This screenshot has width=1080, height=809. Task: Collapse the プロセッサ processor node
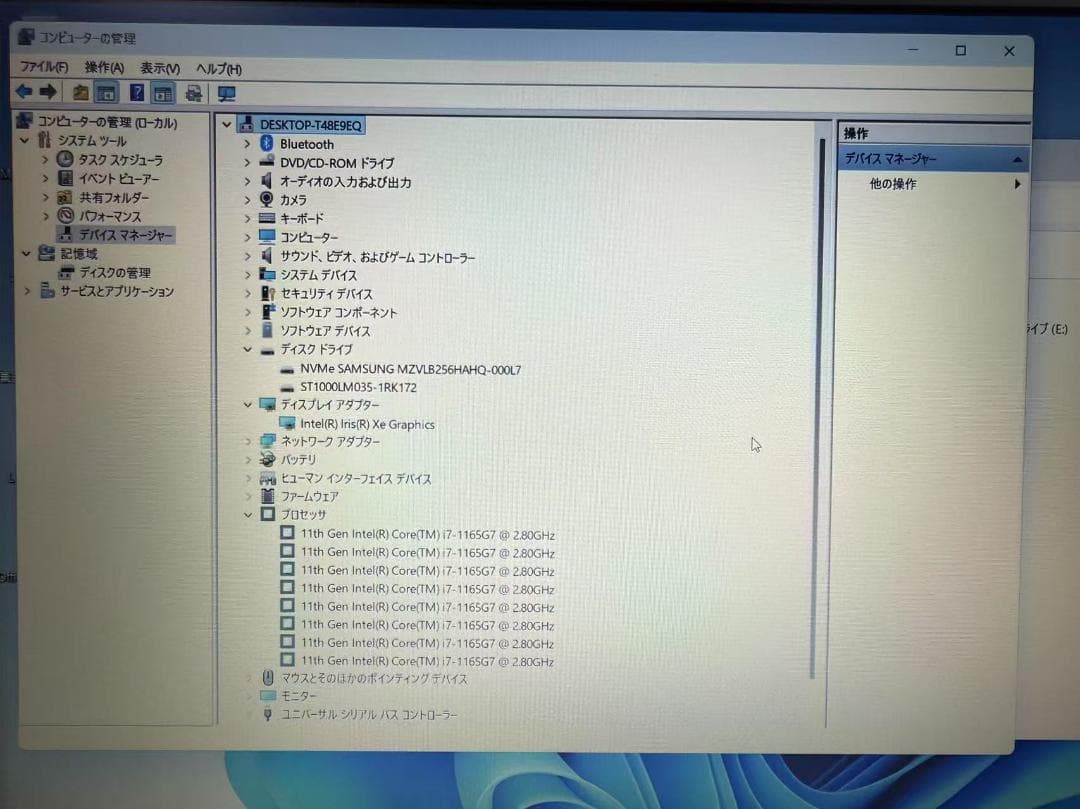pyautogui.click(x=248, y=515)
